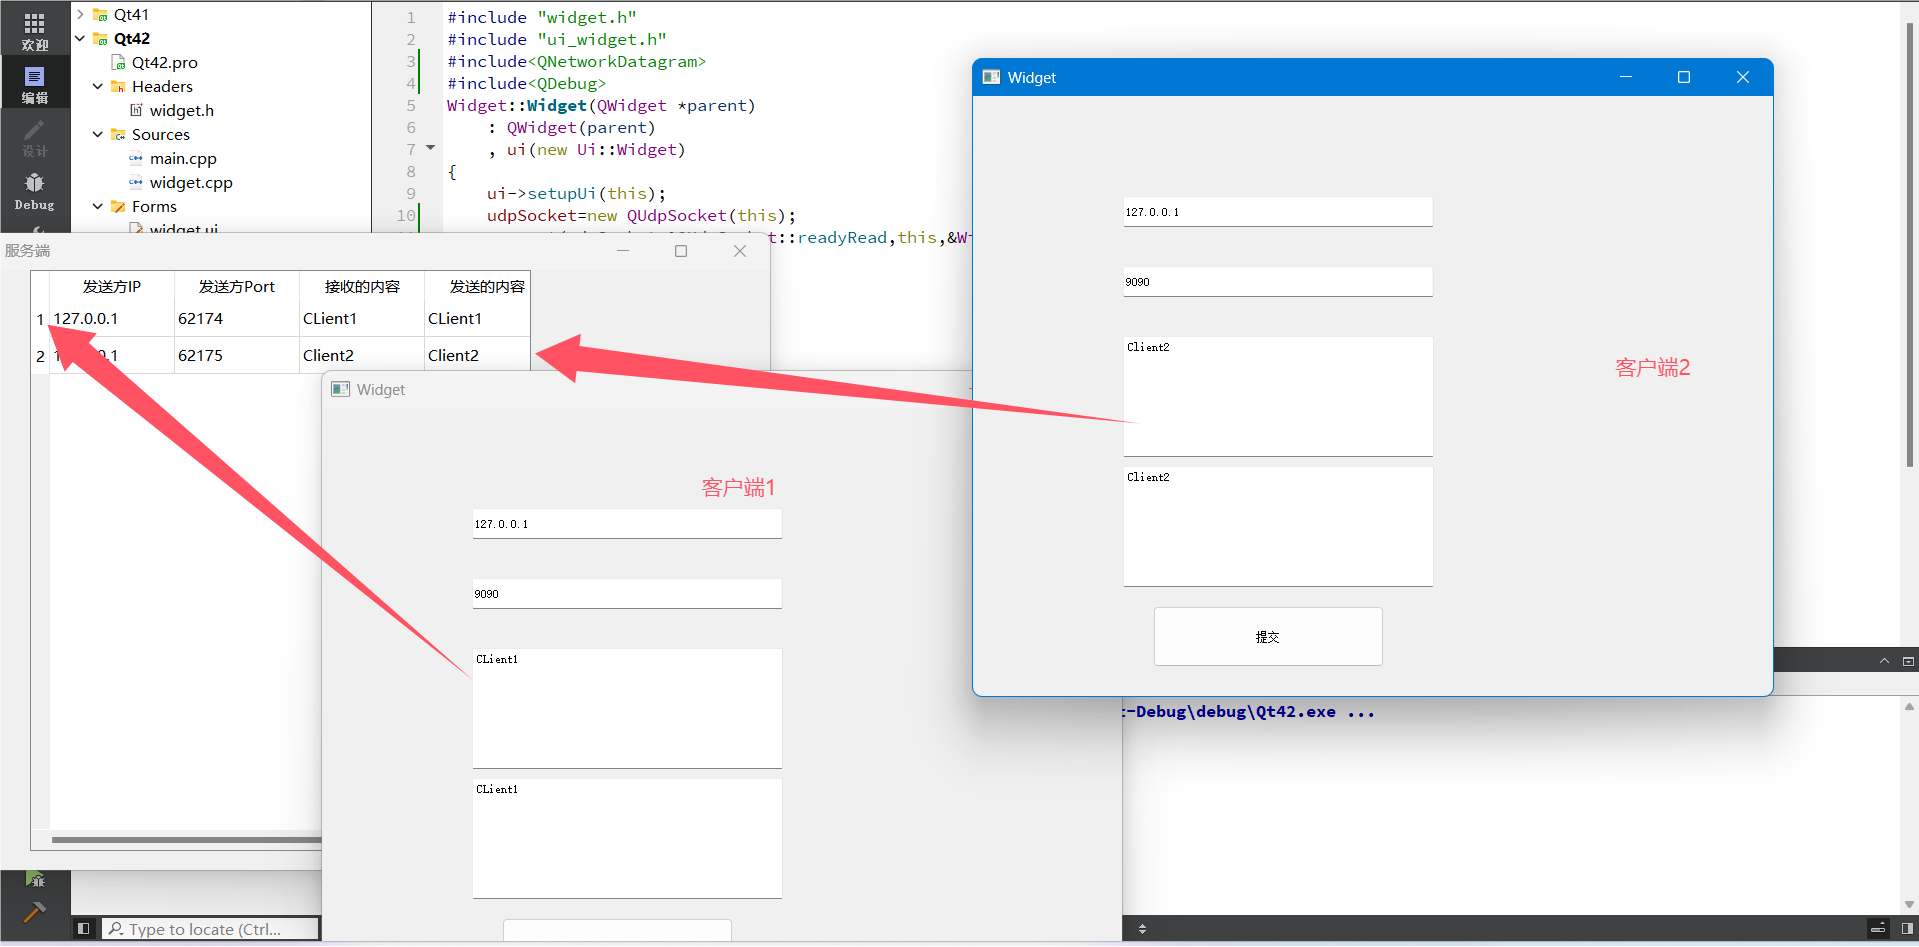Viewport: 1919px width, 947px height.
Task: Maximize the 服务端 server window
Action: click(681, 251)
